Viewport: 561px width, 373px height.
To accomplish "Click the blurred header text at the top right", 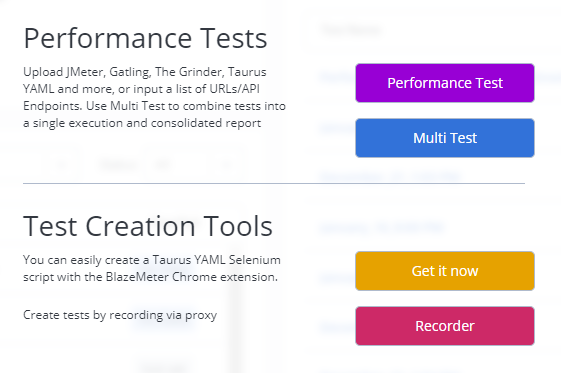I will 351,30.
